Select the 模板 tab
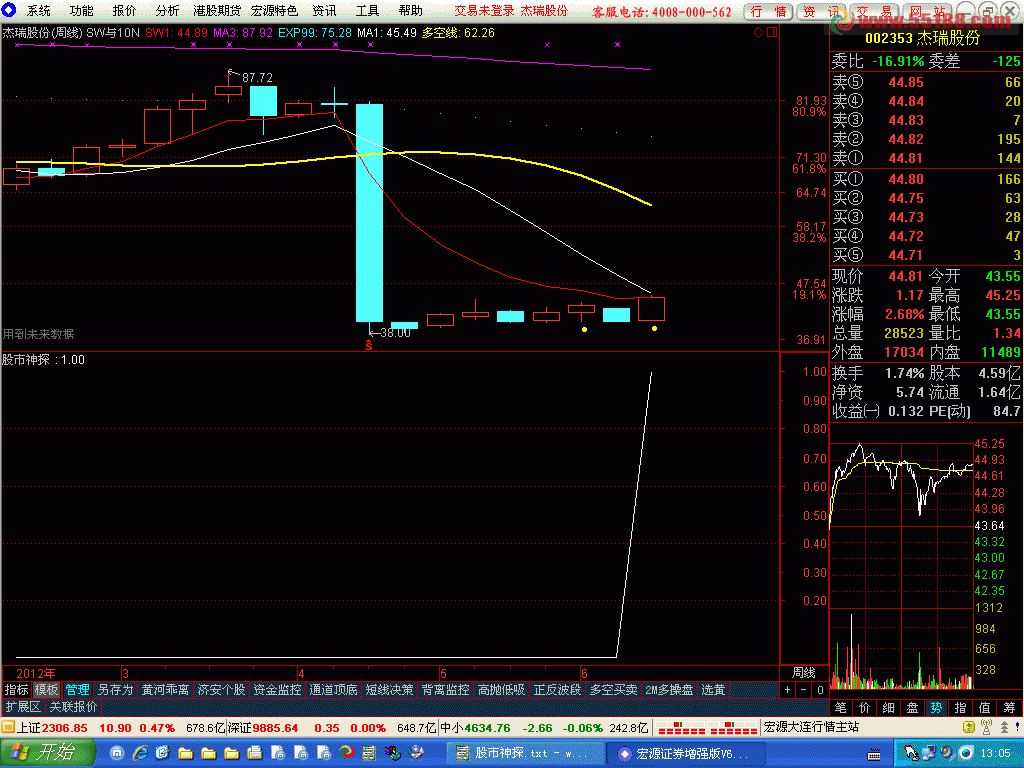 click(46, 690)
